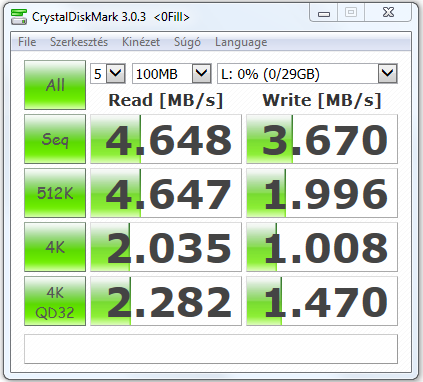Viewport: 423px width, 382px height.
Task: Open the File menu
Action: [27, 42]
